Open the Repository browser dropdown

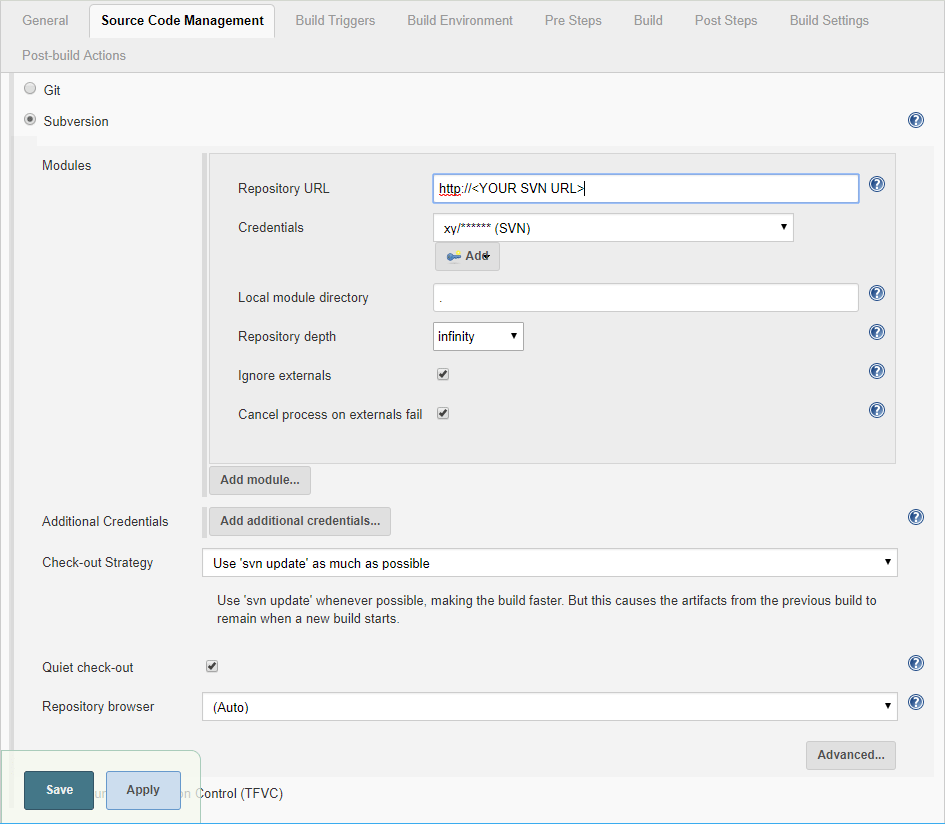click(x=550, y=706)
